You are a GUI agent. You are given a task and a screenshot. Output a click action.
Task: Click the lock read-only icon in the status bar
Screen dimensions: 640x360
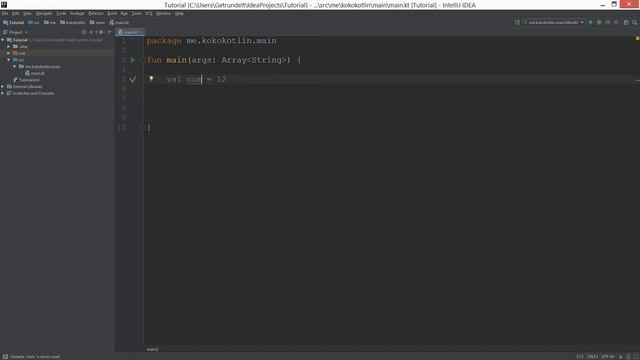[x=620, y=357]
